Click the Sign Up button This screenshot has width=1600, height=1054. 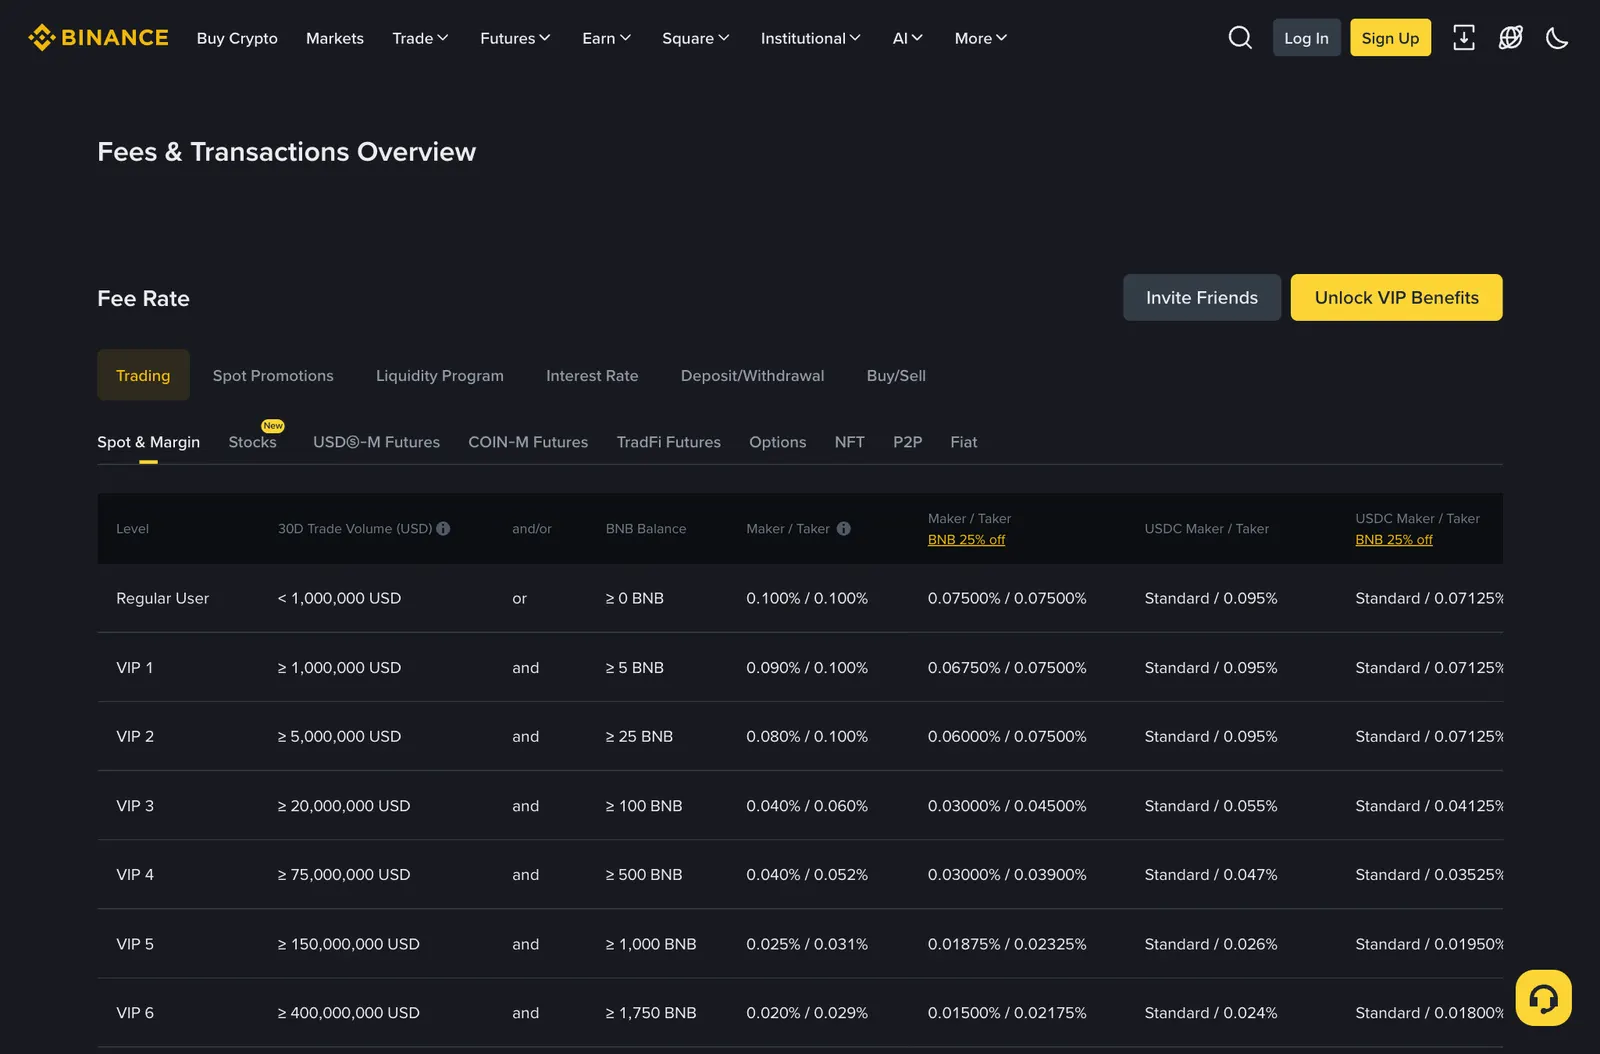(x=1390, y=38)
